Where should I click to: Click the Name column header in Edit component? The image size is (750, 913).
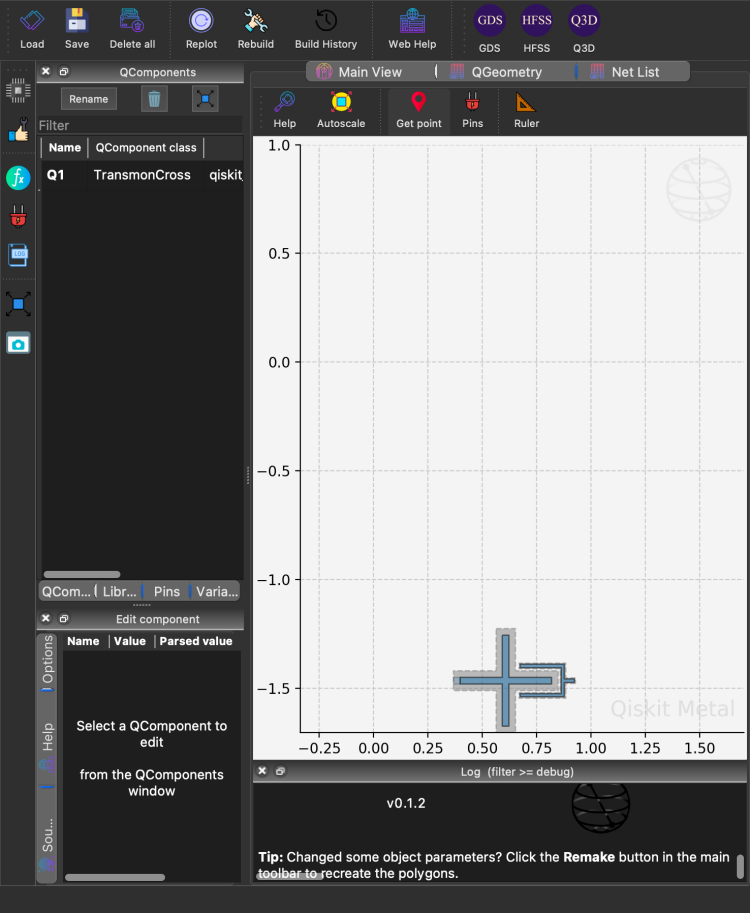(x=83, y=641)
